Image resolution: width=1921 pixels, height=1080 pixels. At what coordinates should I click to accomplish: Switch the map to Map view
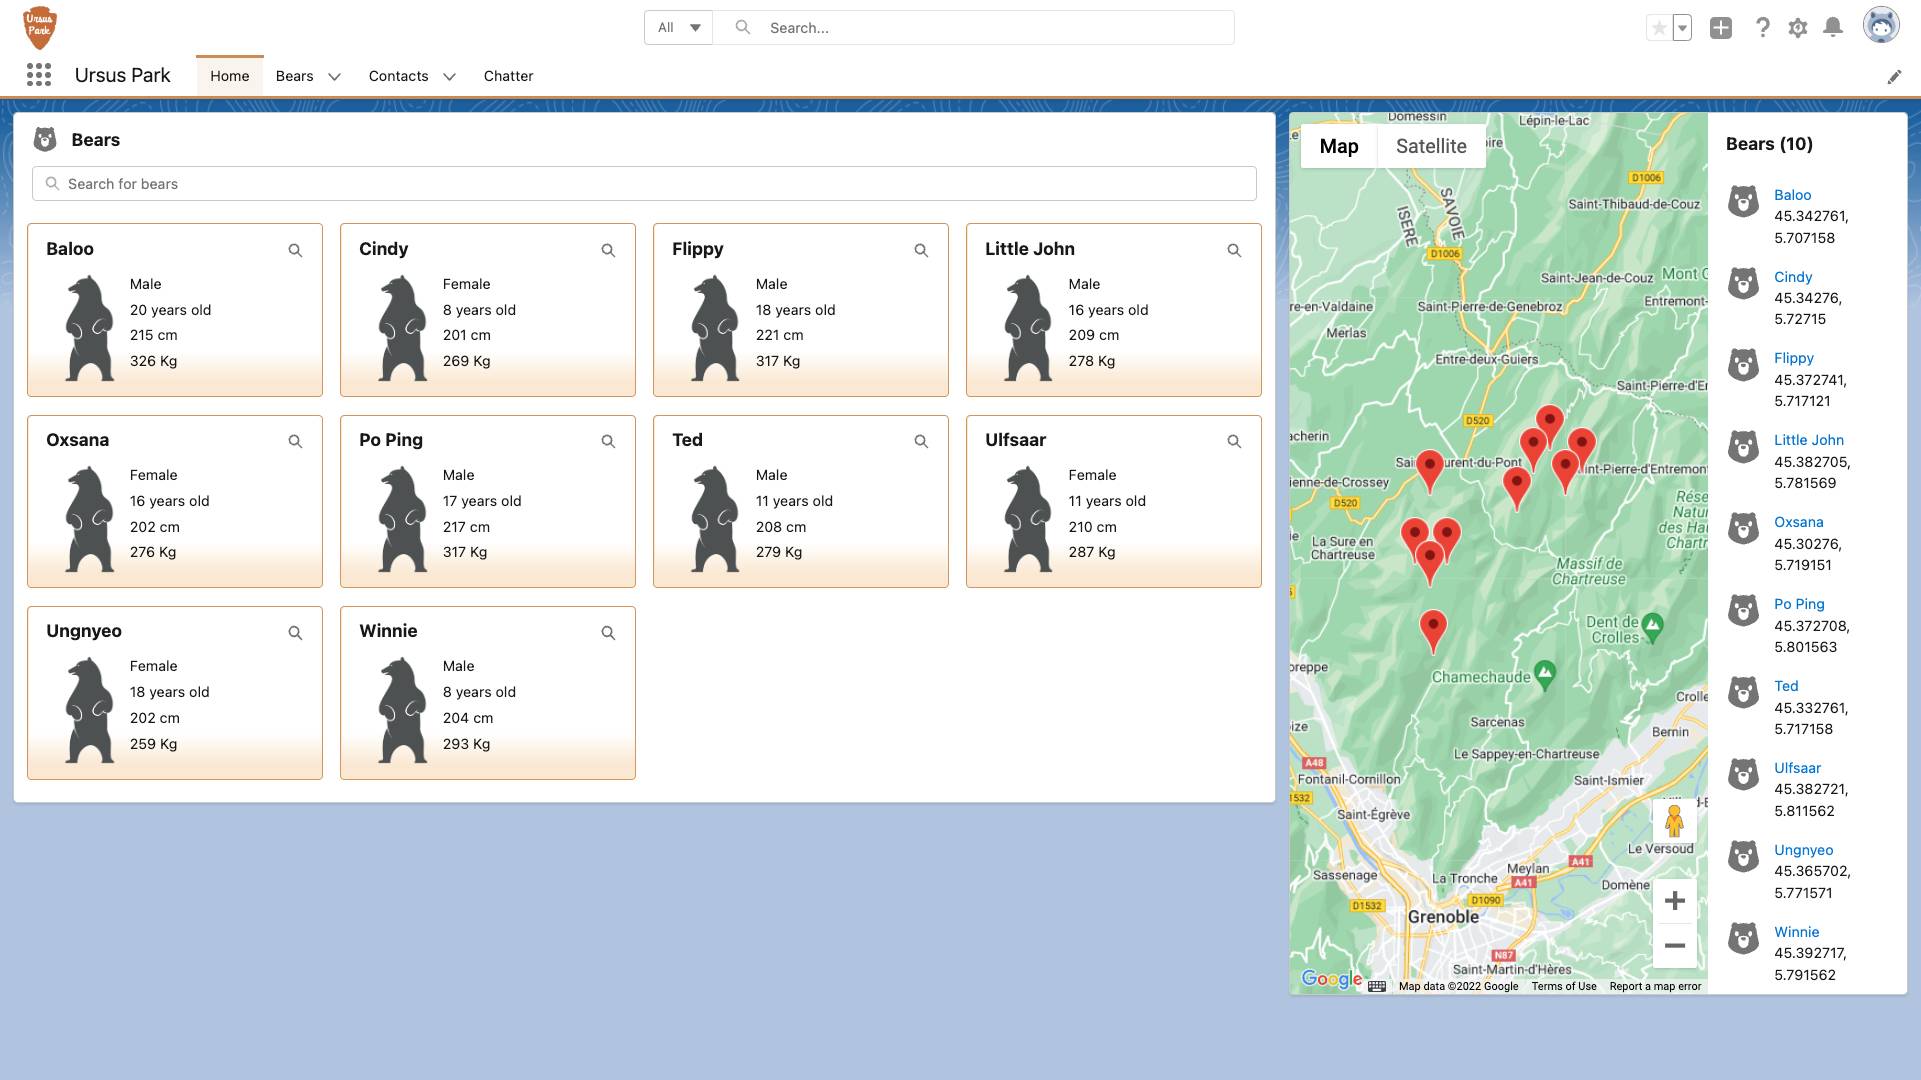point(1339,146)
